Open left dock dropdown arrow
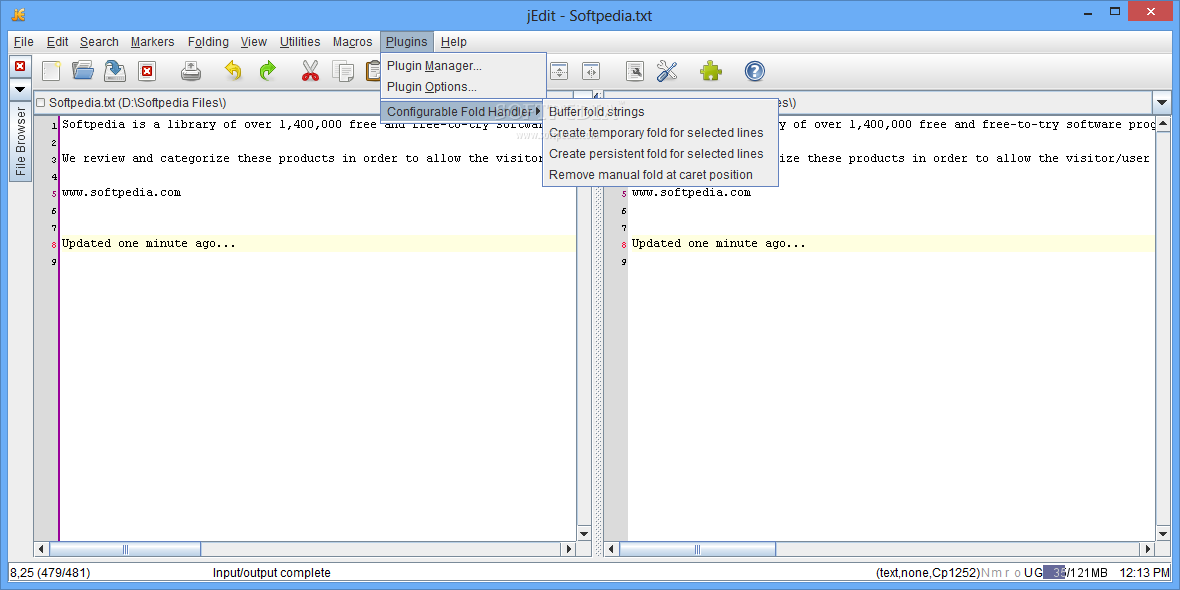Image resolution: width=1180 pixels, height=590 pixels. point(20,90)
